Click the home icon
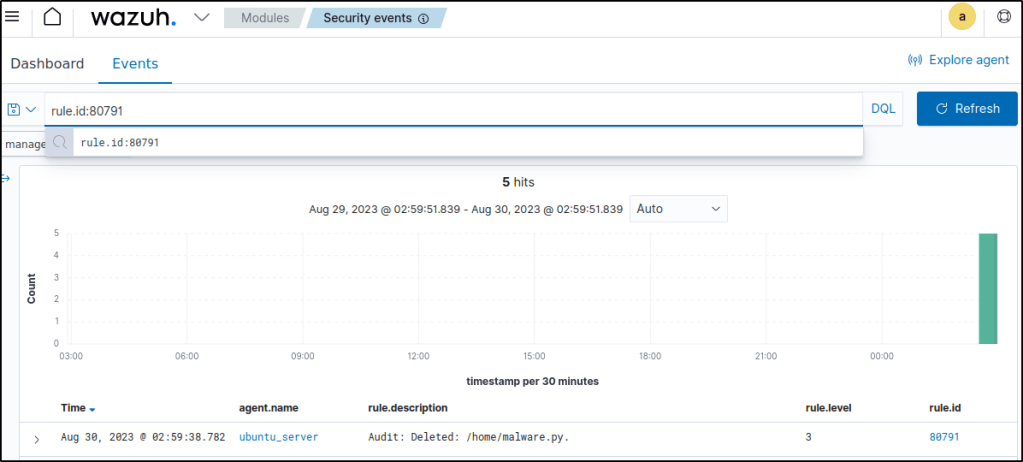The width and height of the screenshot is (1023, 462). (x=53, y=17)
